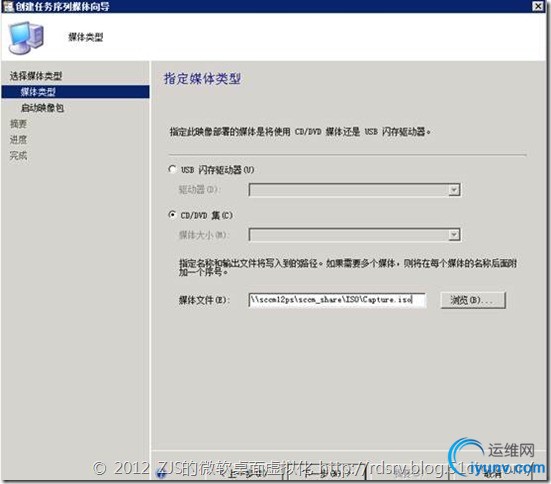Select 选择媒体类型 heading in the sidebar

pyautogui.click(x=36, y=76)
